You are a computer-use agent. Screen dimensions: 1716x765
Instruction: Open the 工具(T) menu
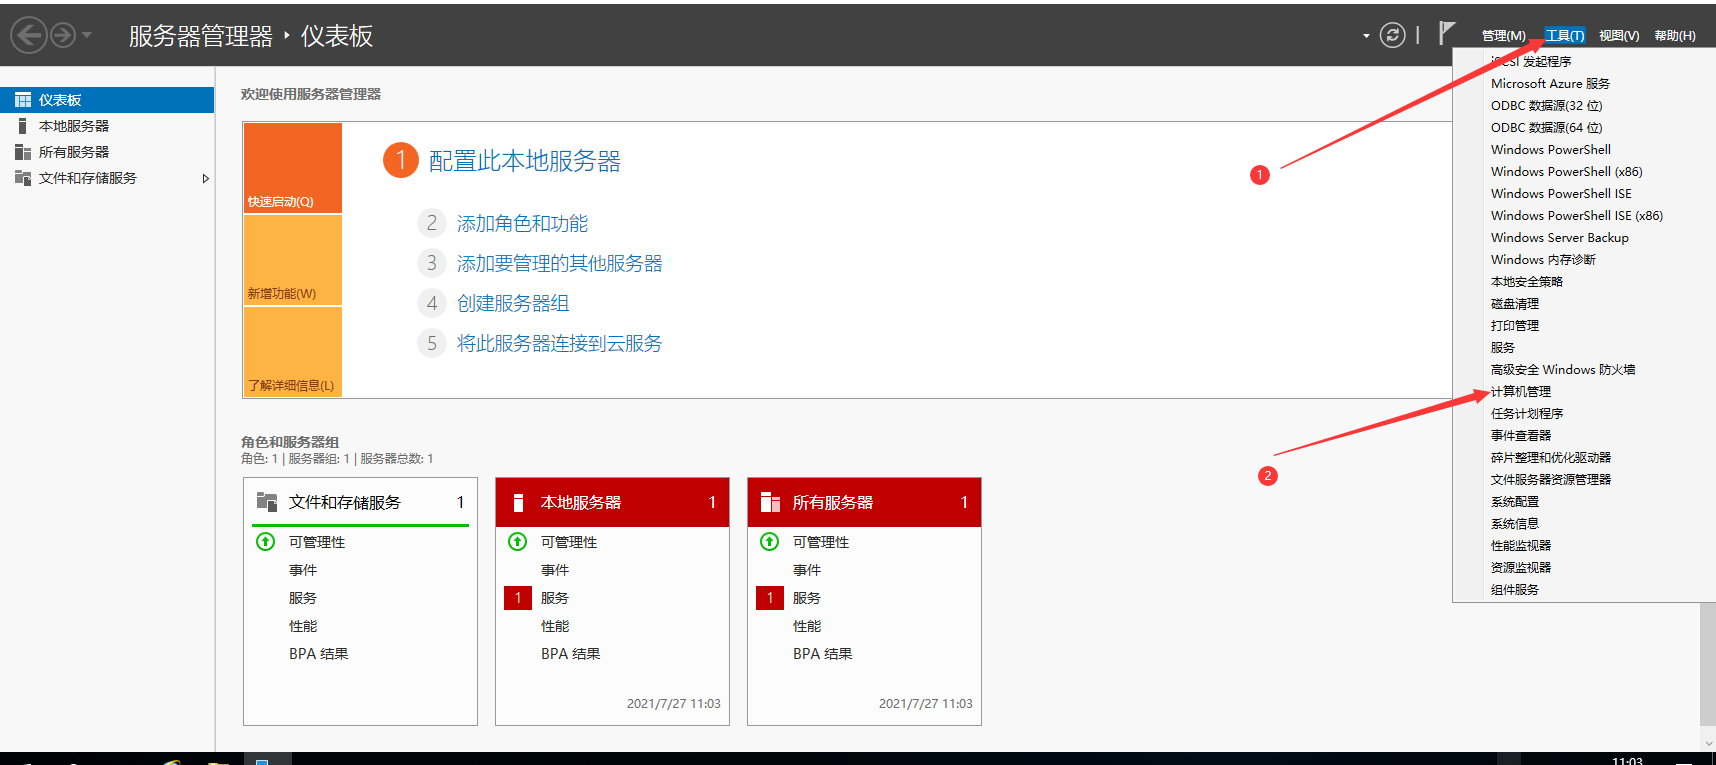pos(1565,36)
